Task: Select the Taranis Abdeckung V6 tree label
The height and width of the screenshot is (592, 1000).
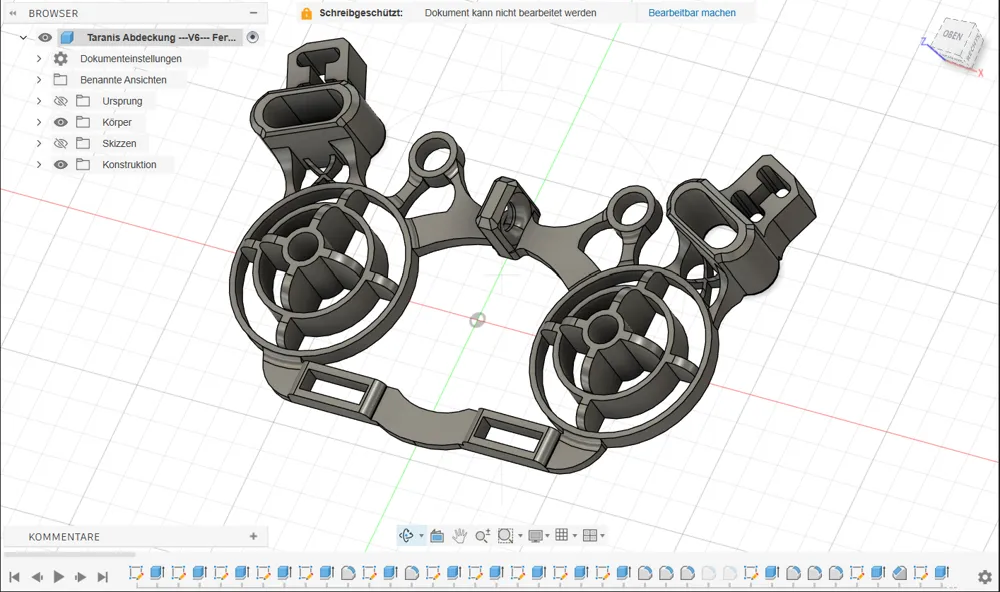Action: 161,37
